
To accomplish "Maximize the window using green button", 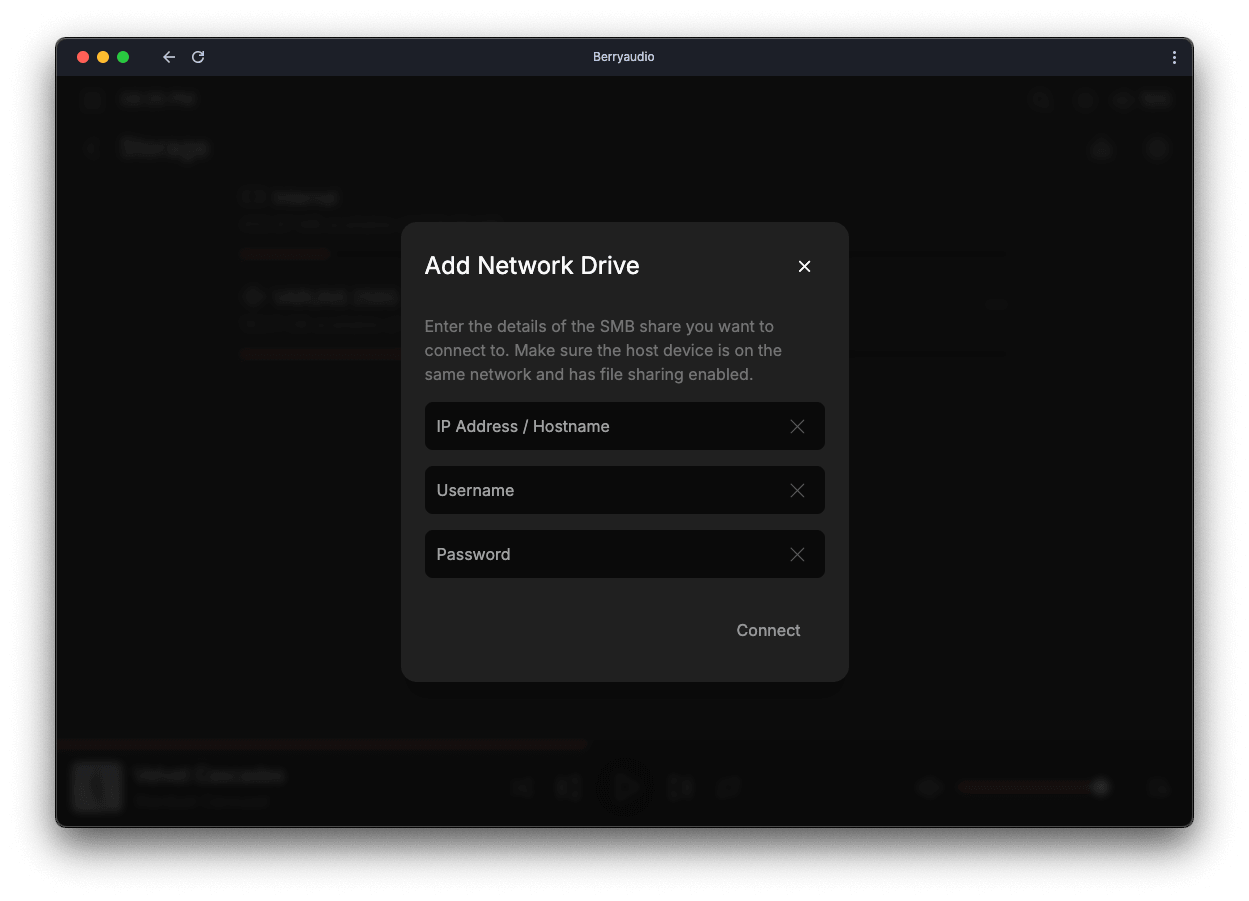I will 123,57.
